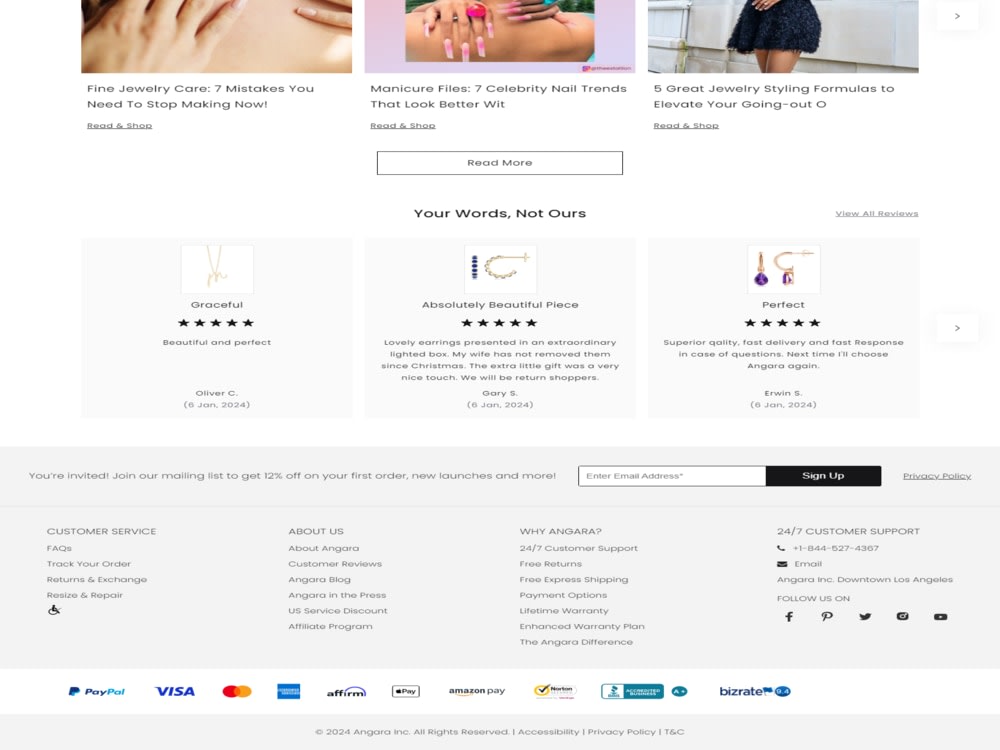Open the Instagram icon under Follow Us
This screenshot has width=1000, height=750.
[902, 616]
